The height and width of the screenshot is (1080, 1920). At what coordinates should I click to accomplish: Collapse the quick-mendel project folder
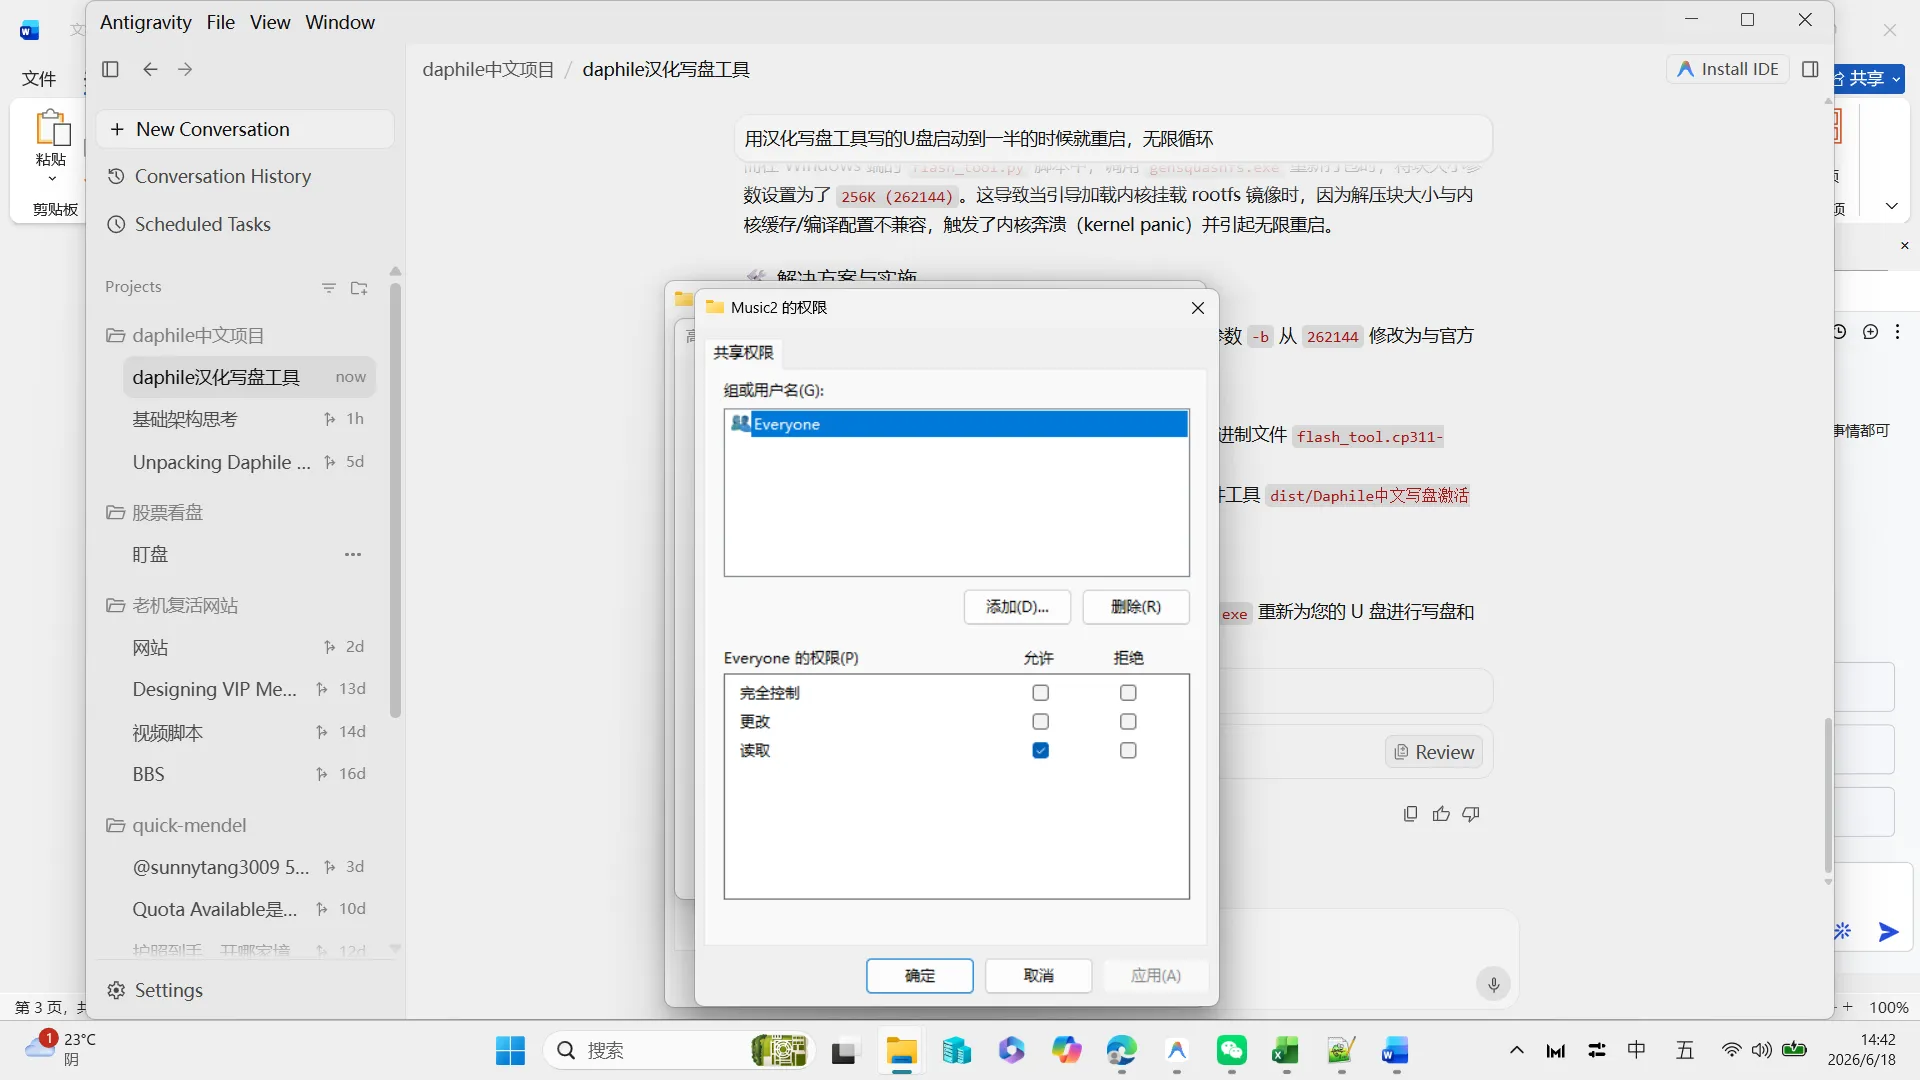click(x=115, y=826)
